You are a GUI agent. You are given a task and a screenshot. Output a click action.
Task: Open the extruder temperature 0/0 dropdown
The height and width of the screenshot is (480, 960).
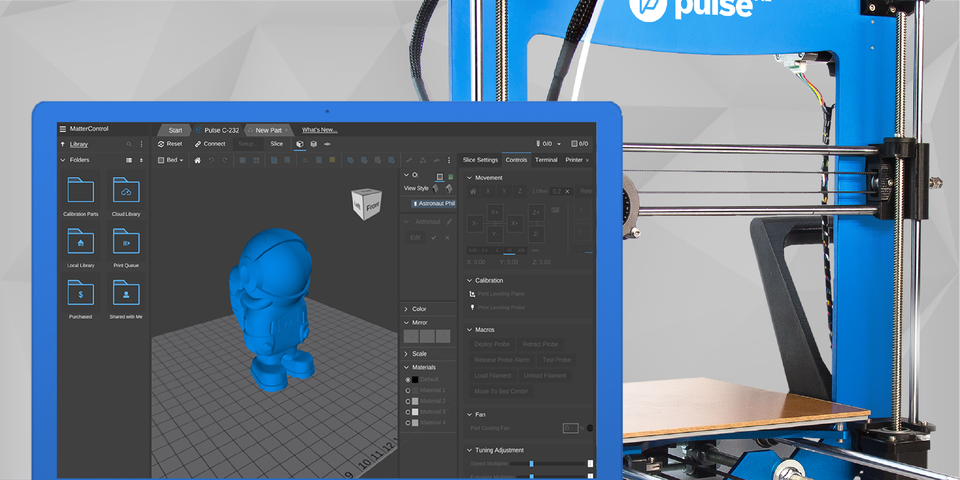[549, 144]
